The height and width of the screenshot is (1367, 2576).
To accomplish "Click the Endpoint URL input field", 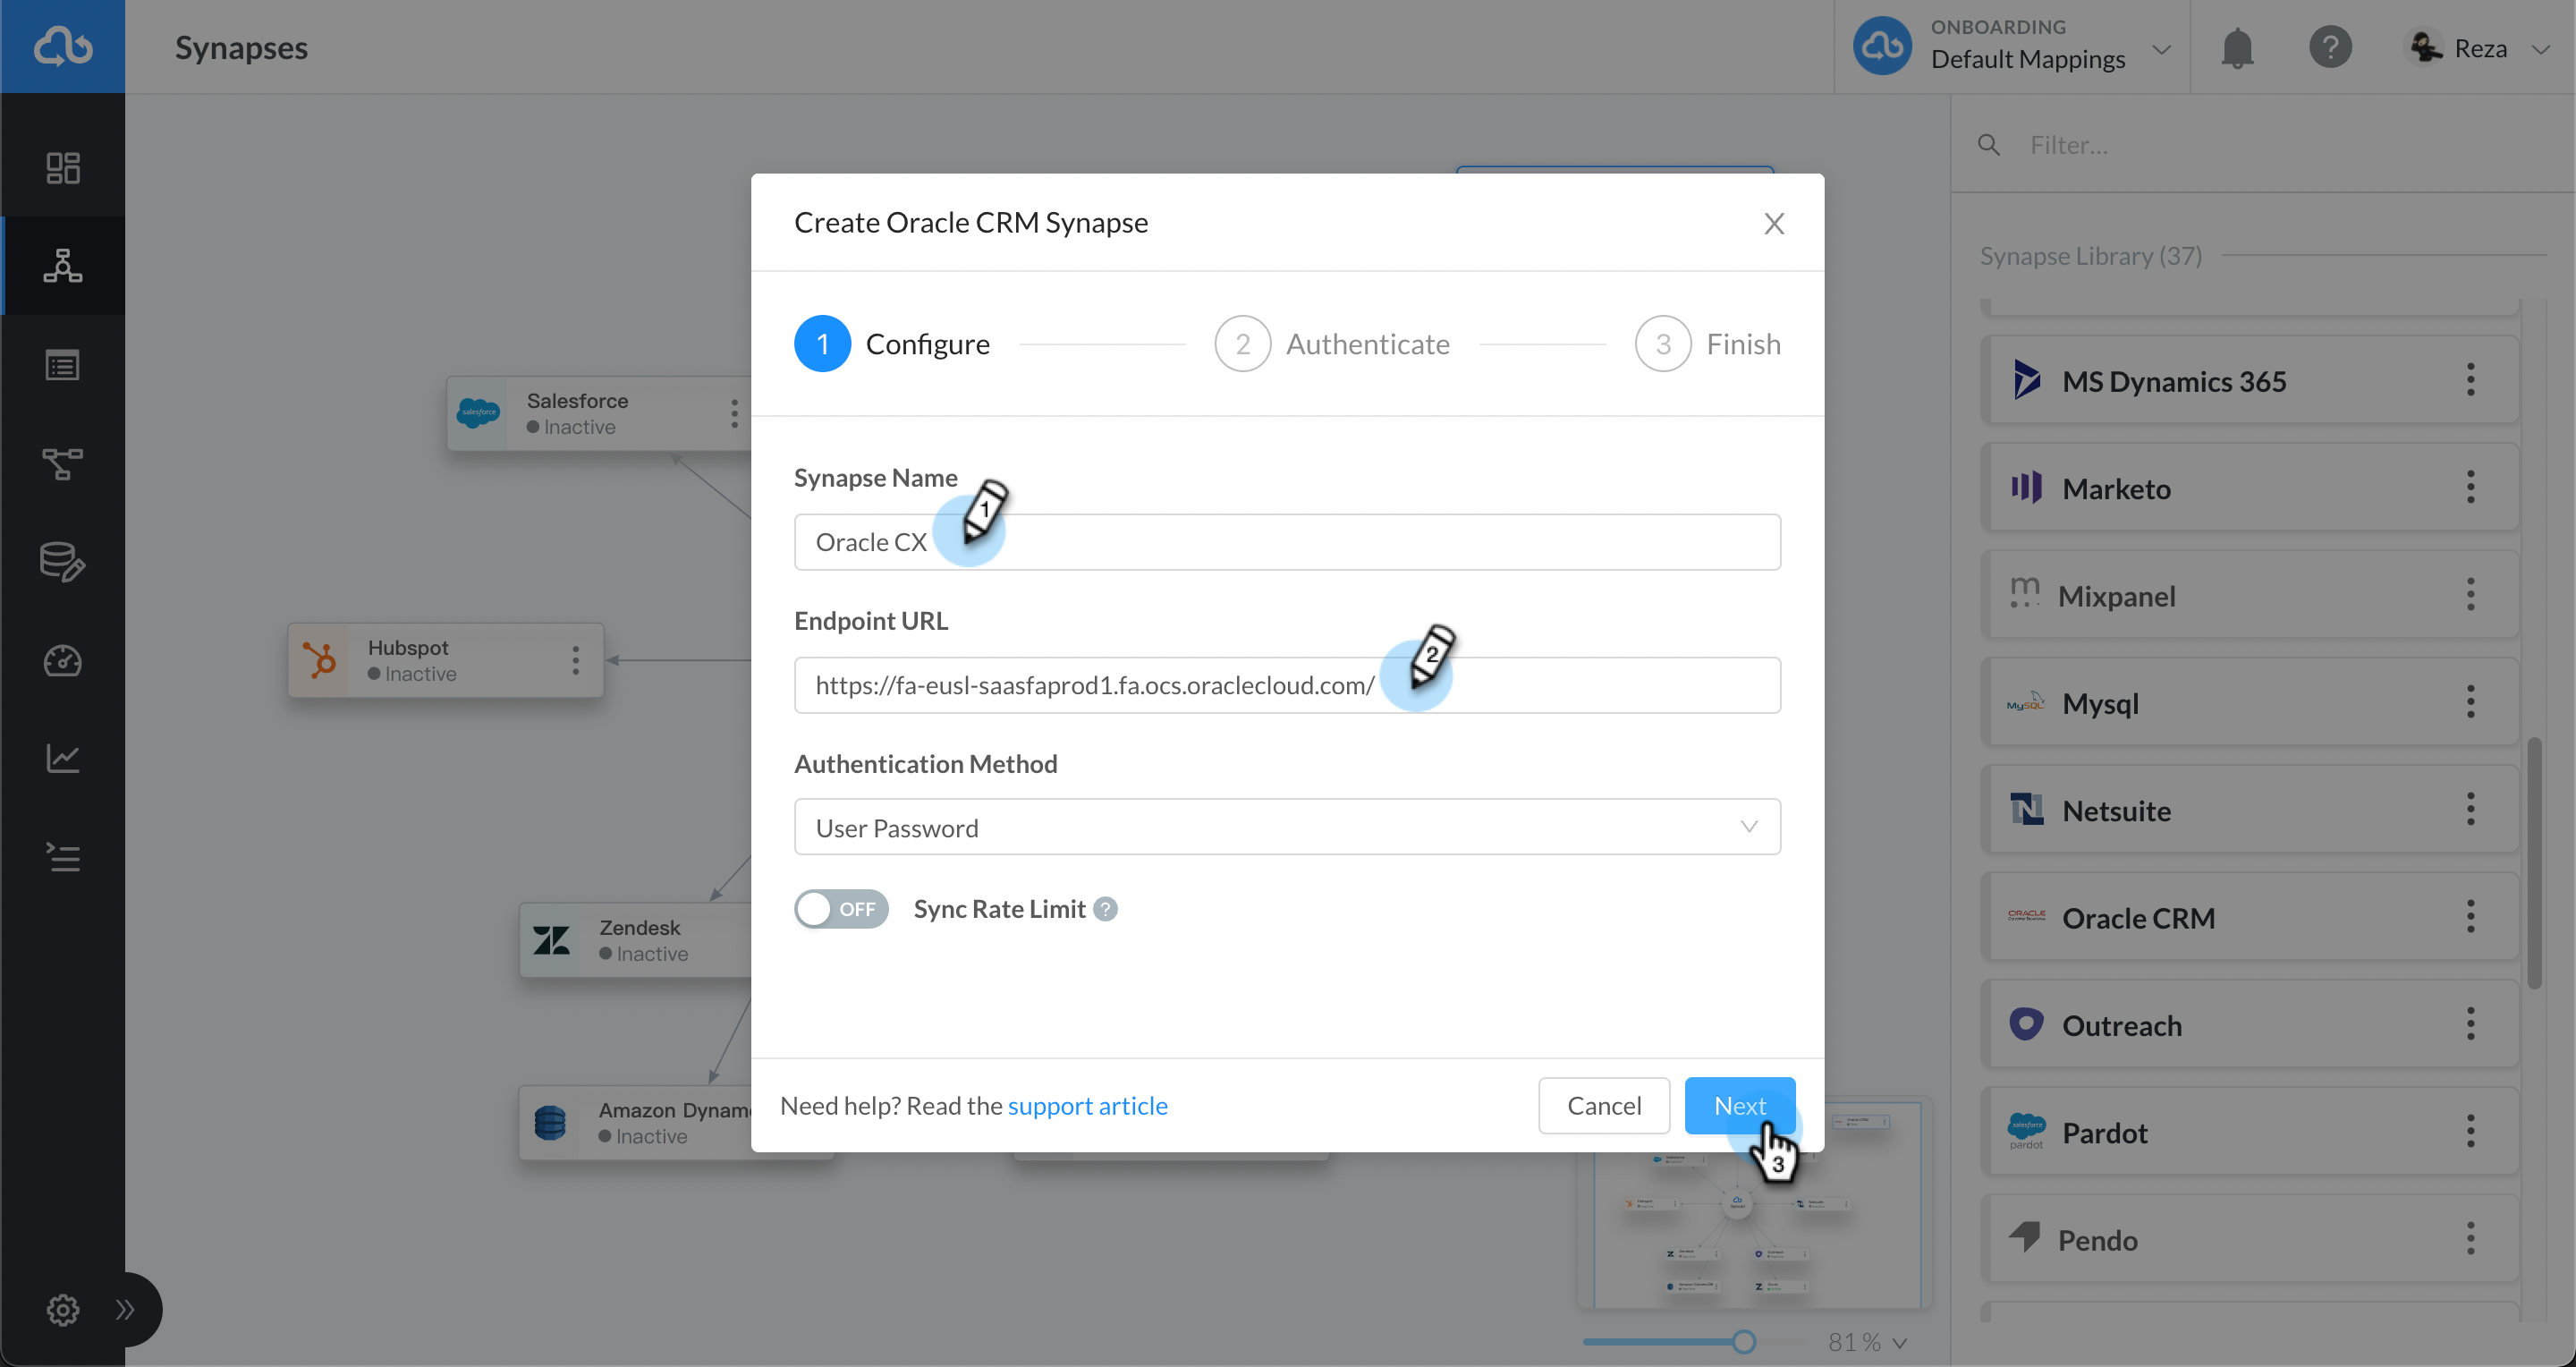I will (1287, 685).
